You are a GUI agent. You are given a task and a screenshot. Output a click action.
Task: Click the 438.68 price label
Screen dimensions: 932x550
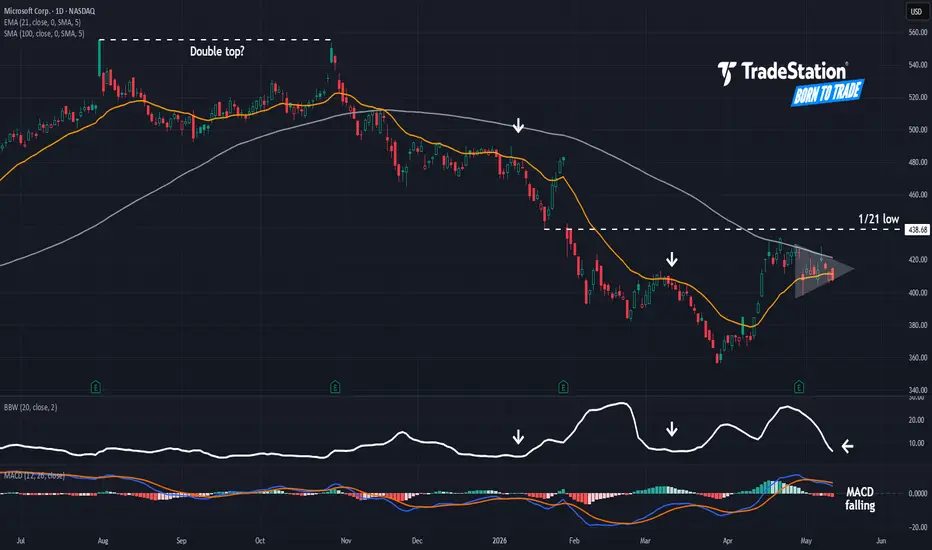[918, 230]
